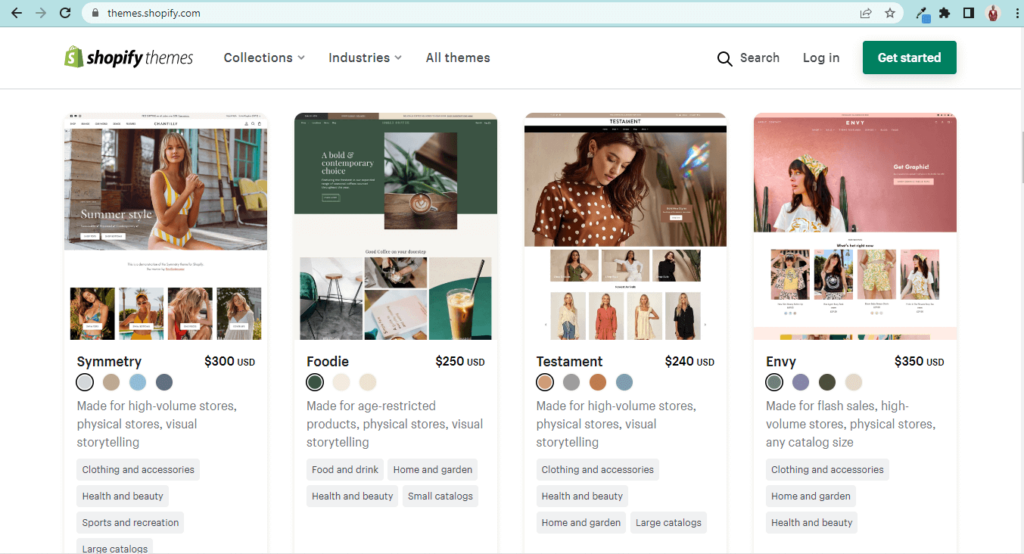Click the Shopify themes logo
This screenshot has width=1024, height=554.
tap(129, 57)
